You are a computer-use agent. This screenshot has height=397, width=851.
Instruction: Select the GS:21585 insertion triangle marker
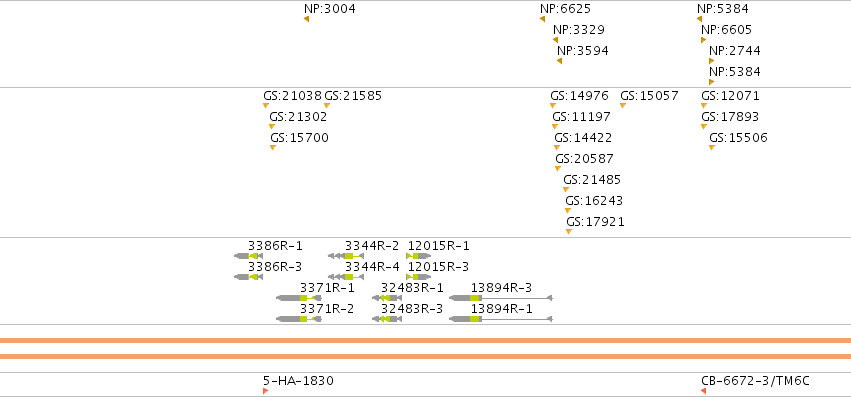(x=327, y=106)
